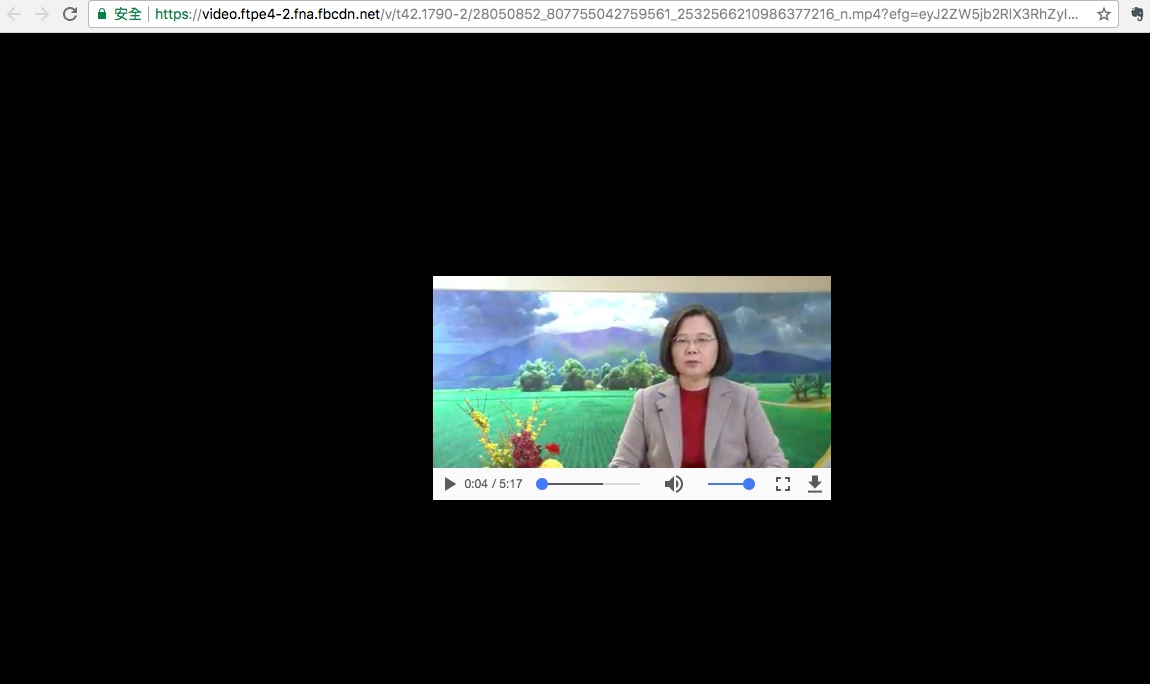
Task: Play the video
Action: pyautogui.click(x=450, y=484)
